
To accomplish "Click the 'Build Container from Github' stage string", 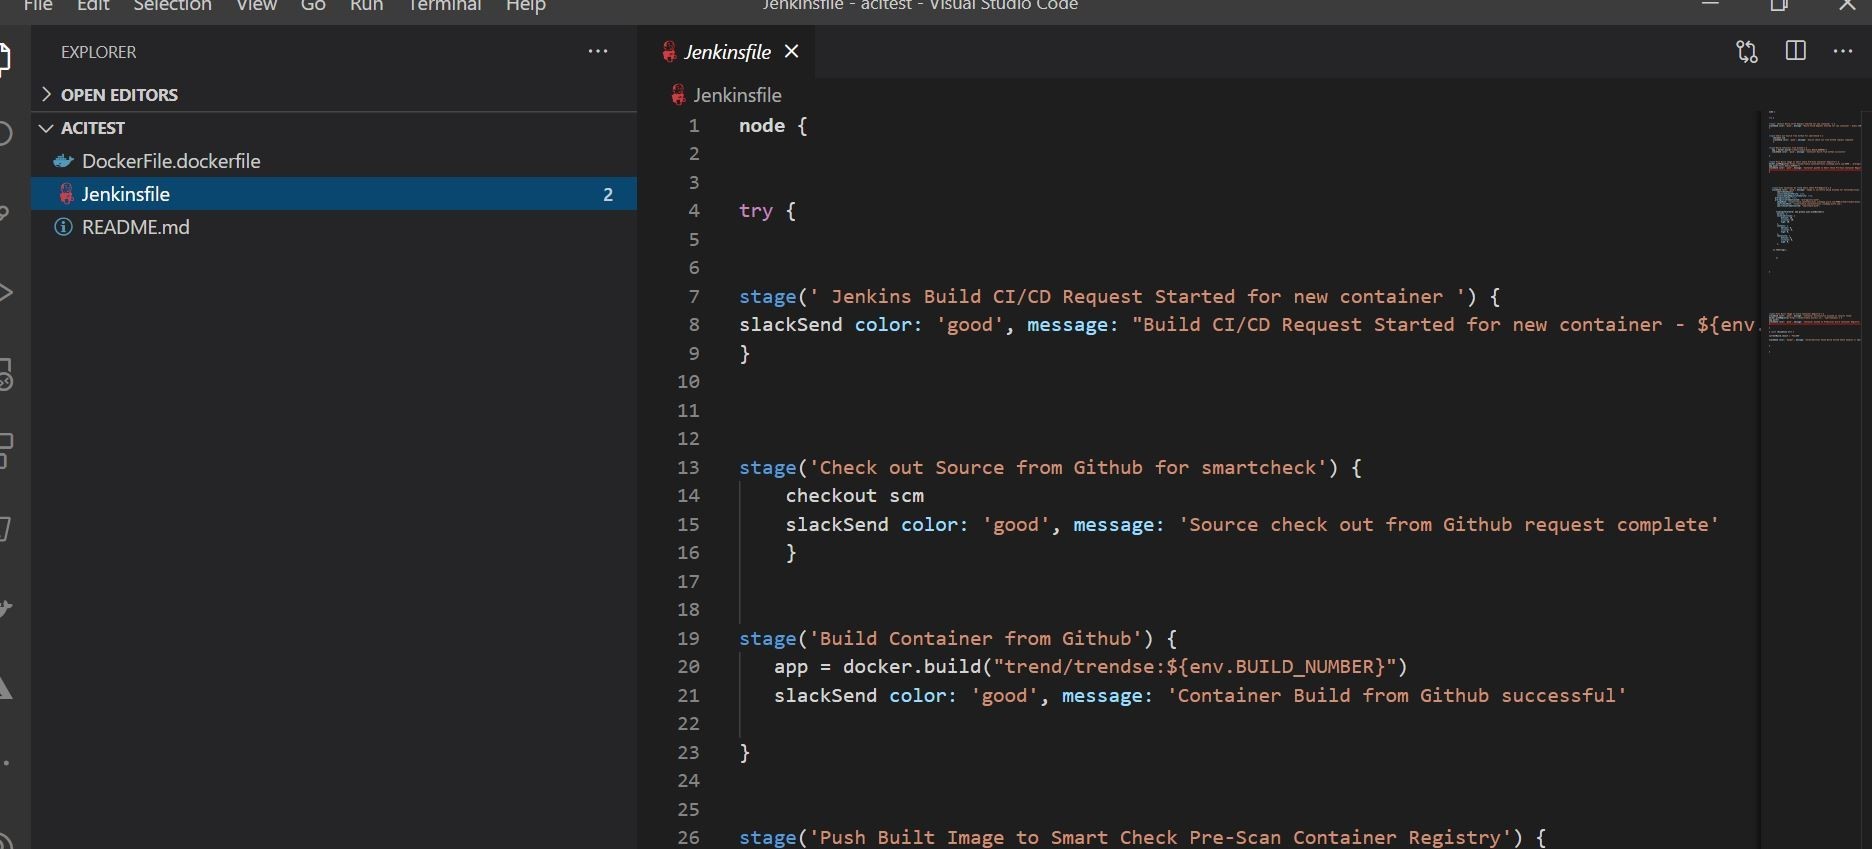I will click(975, 639).
